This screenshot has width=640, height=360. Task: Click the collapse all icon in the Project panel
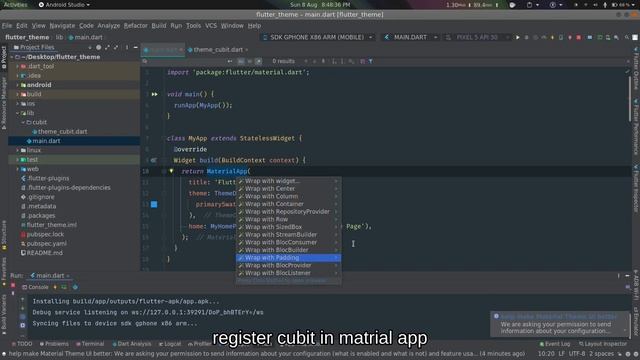[116, 47]
